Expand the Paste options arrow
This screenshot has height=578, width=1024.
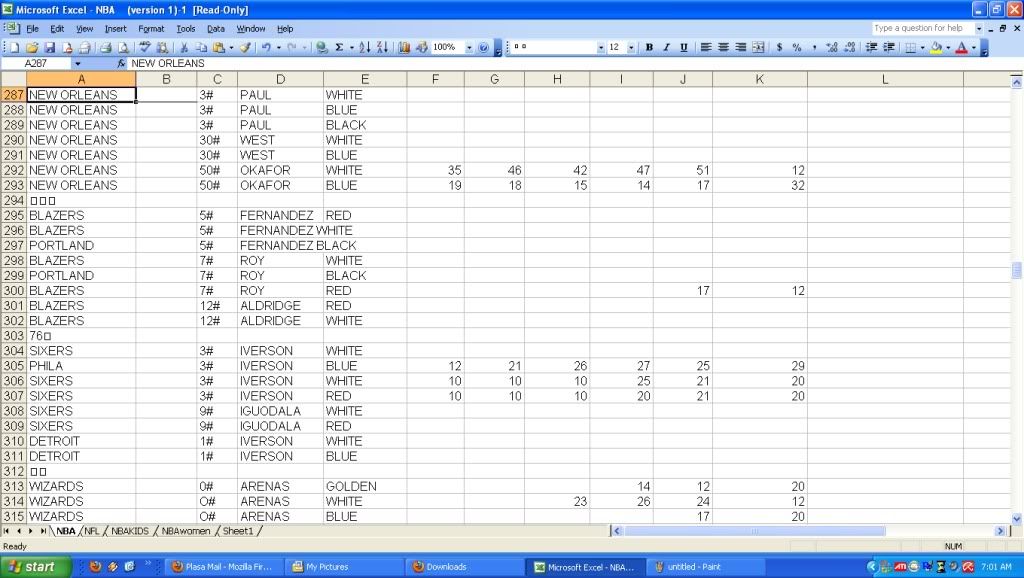point(231,48)
